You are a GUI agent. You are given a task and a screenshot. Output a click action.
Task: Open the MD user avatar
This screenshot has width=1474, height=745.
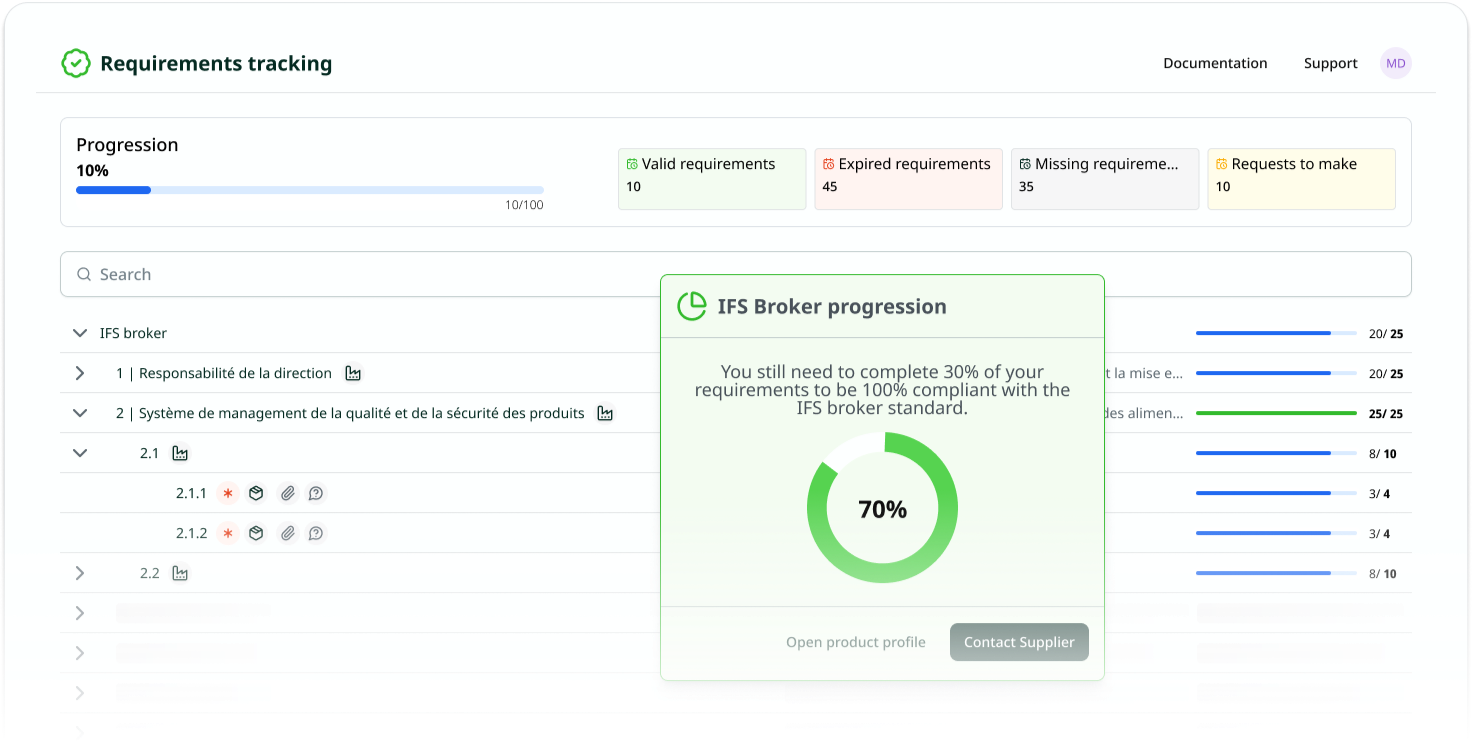[1395, 63]
